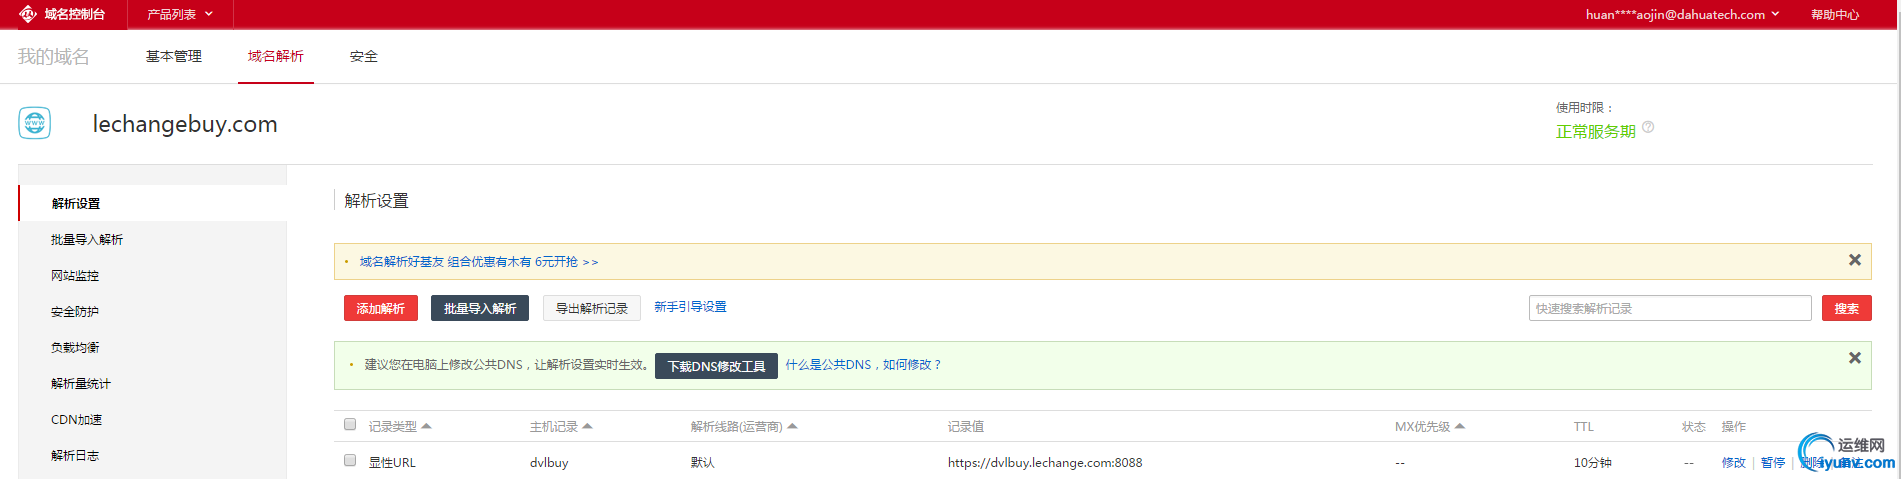Click the help icon beside 正常服务期
Image resolution: width=1901 pixels, height=479 pixels.
1648,127
